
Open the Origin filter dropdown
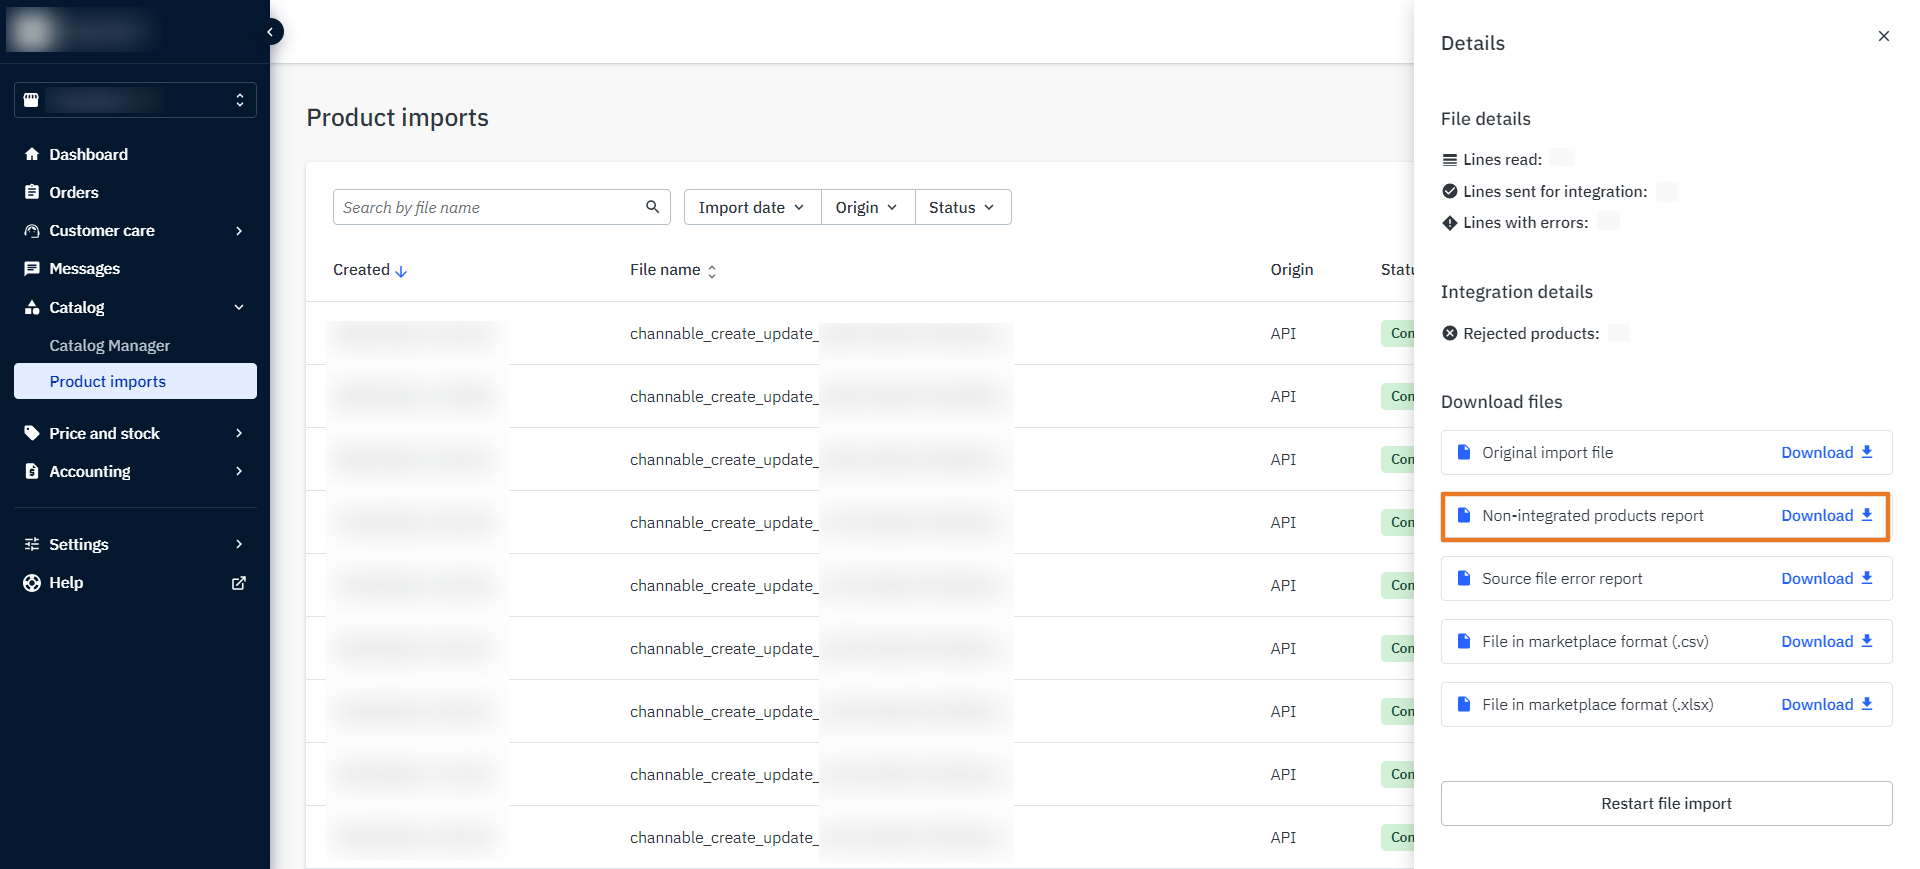(x=867, y=207)
